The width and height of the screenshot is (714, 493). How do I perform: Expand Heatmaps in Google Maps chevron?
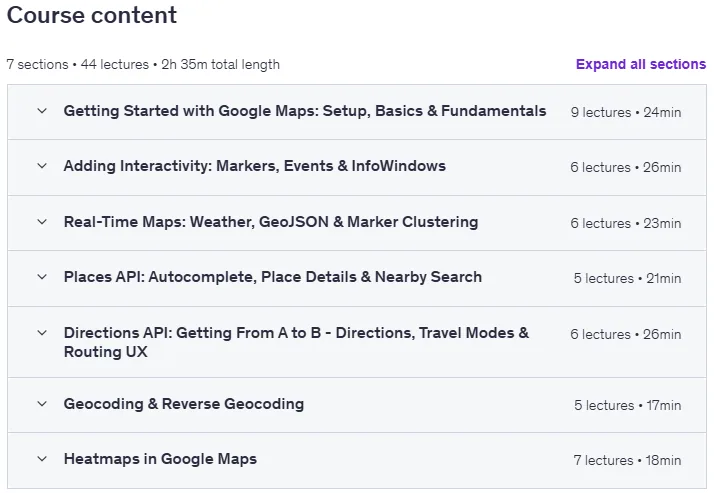click(x=42, y=459)
